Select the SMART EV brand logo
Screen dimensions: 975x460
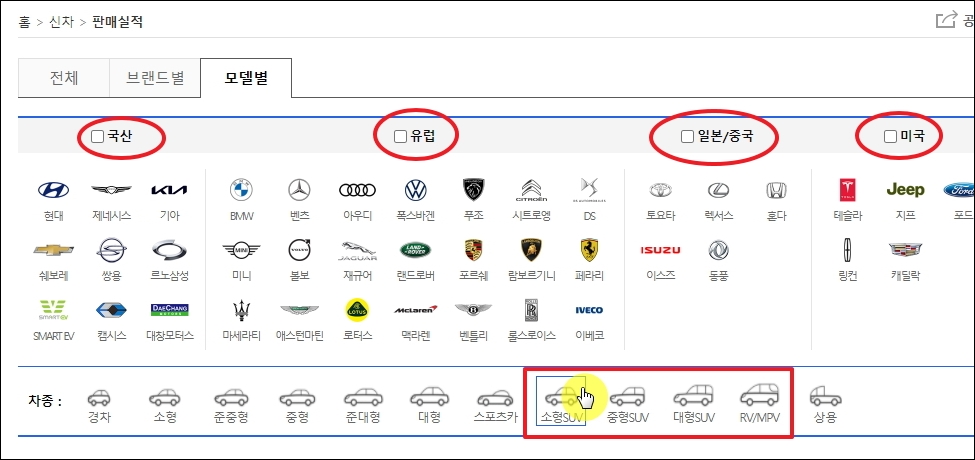point(53,310)
